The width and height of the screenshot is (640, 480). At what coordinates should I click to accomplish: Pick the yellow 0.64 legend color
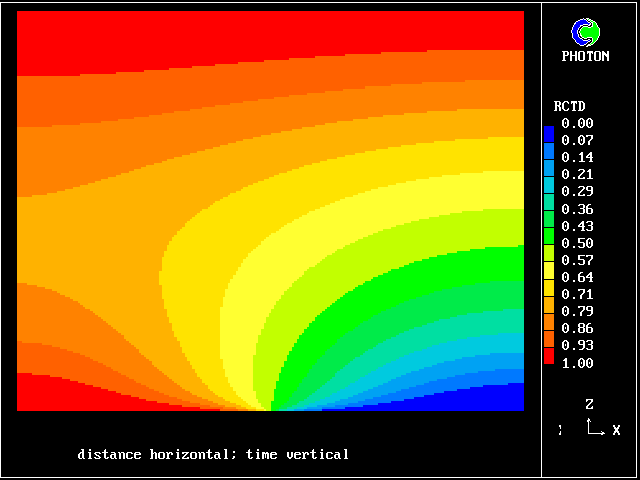pos(548,277)
